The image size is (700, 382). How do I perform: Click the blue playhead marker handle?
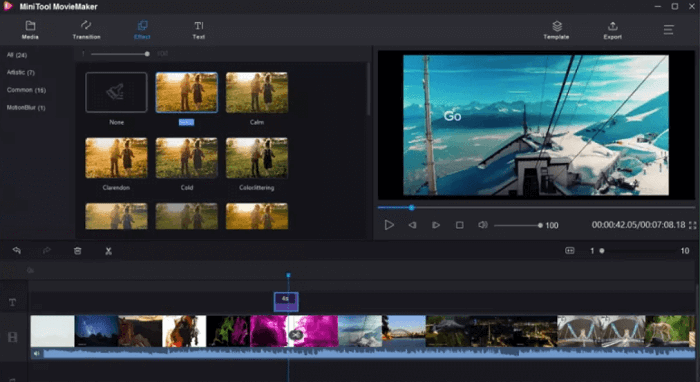click(288, 275)
